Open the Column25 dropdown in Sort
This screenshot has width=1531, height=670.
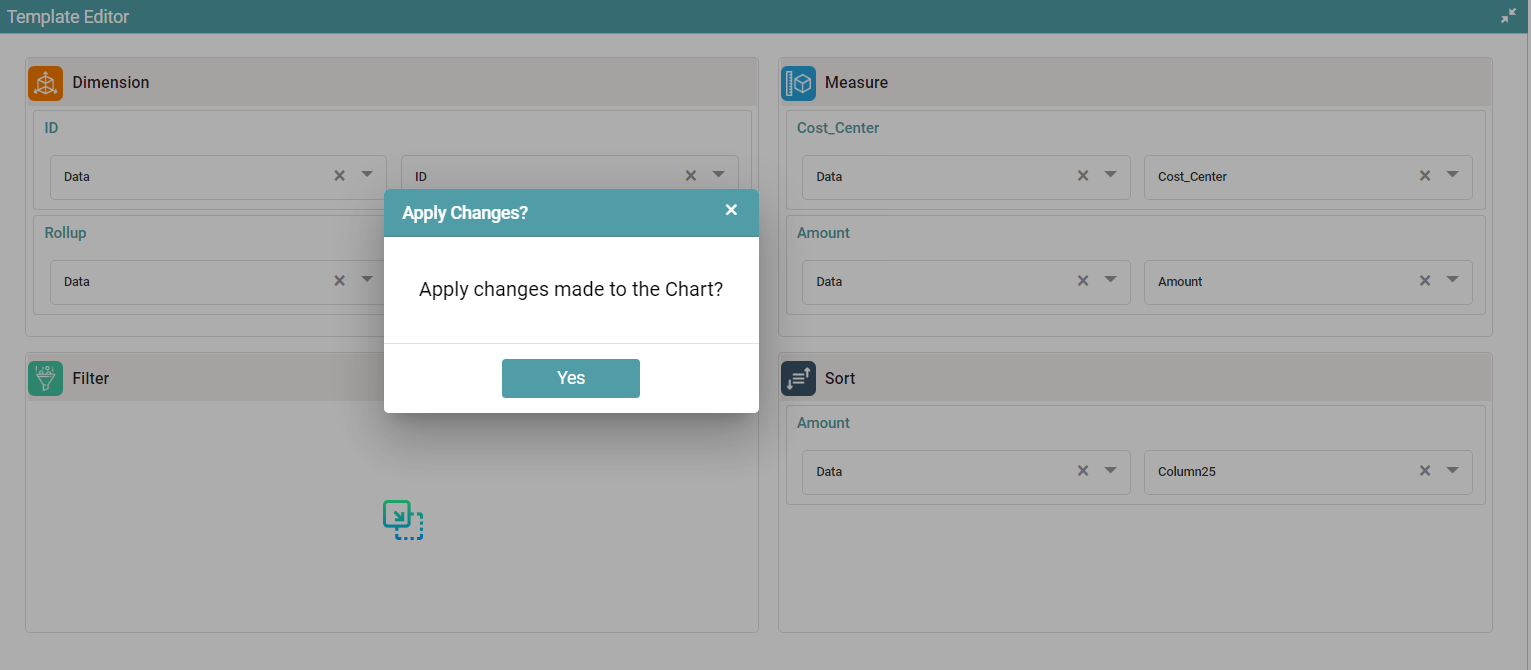pos(1452,470)
